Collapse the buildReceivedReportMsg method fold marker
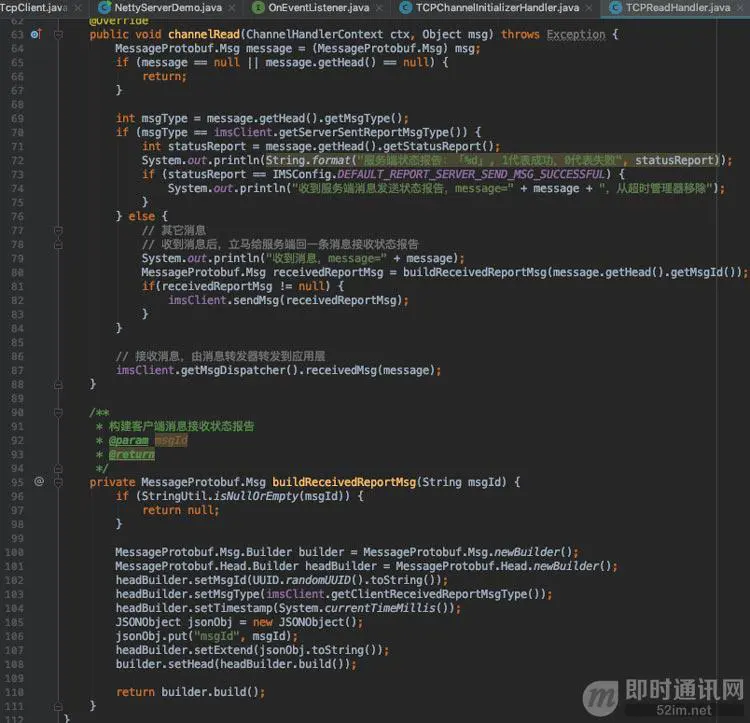This screenshot has height=723, width=750. (x=58, y=482)
